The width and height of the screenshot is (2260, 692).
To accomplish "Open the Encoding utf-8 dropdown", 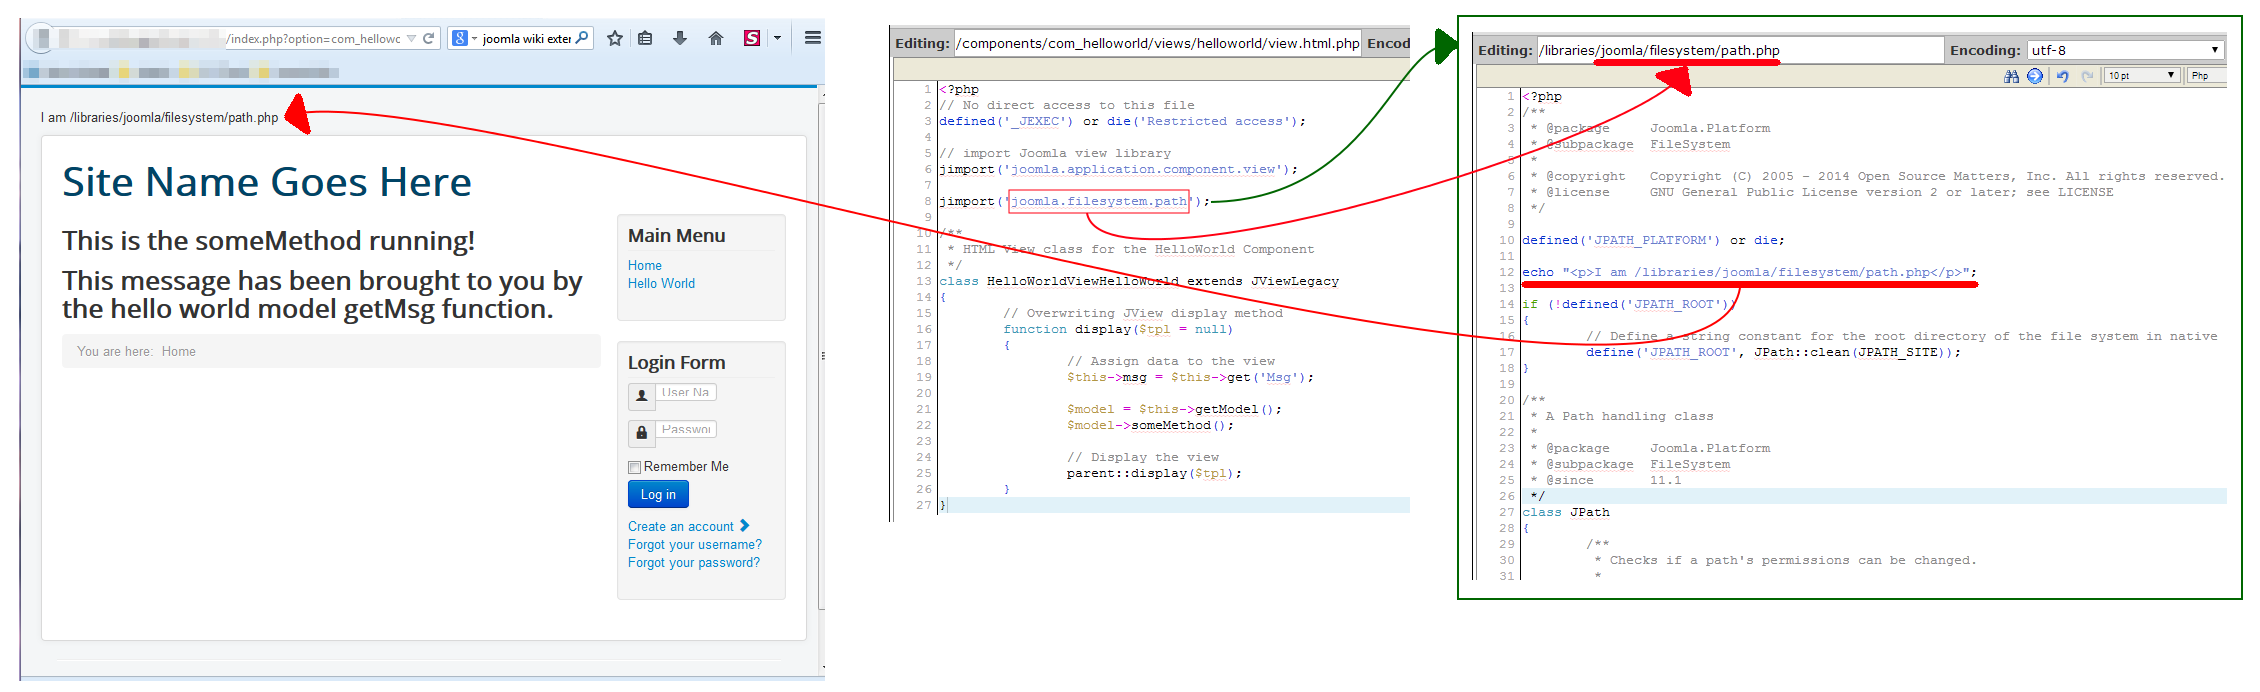I will (2125, 50).
